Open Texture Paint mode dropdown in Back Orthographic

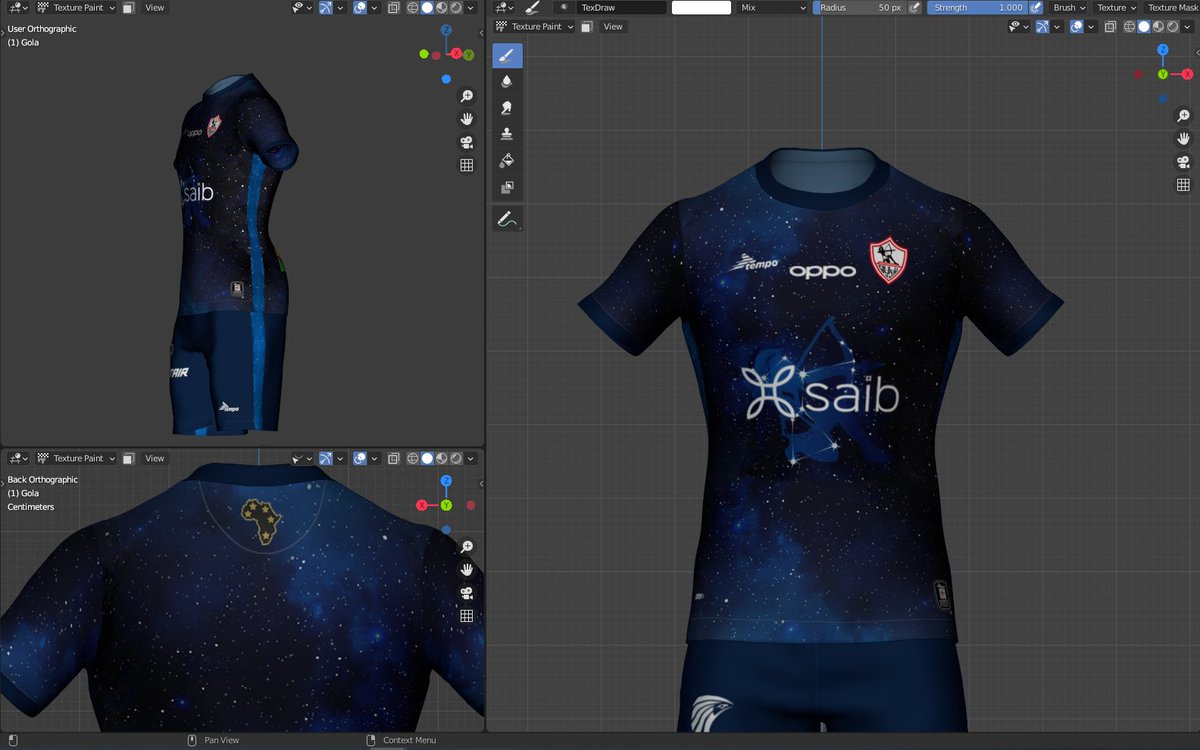coord(76,458)
